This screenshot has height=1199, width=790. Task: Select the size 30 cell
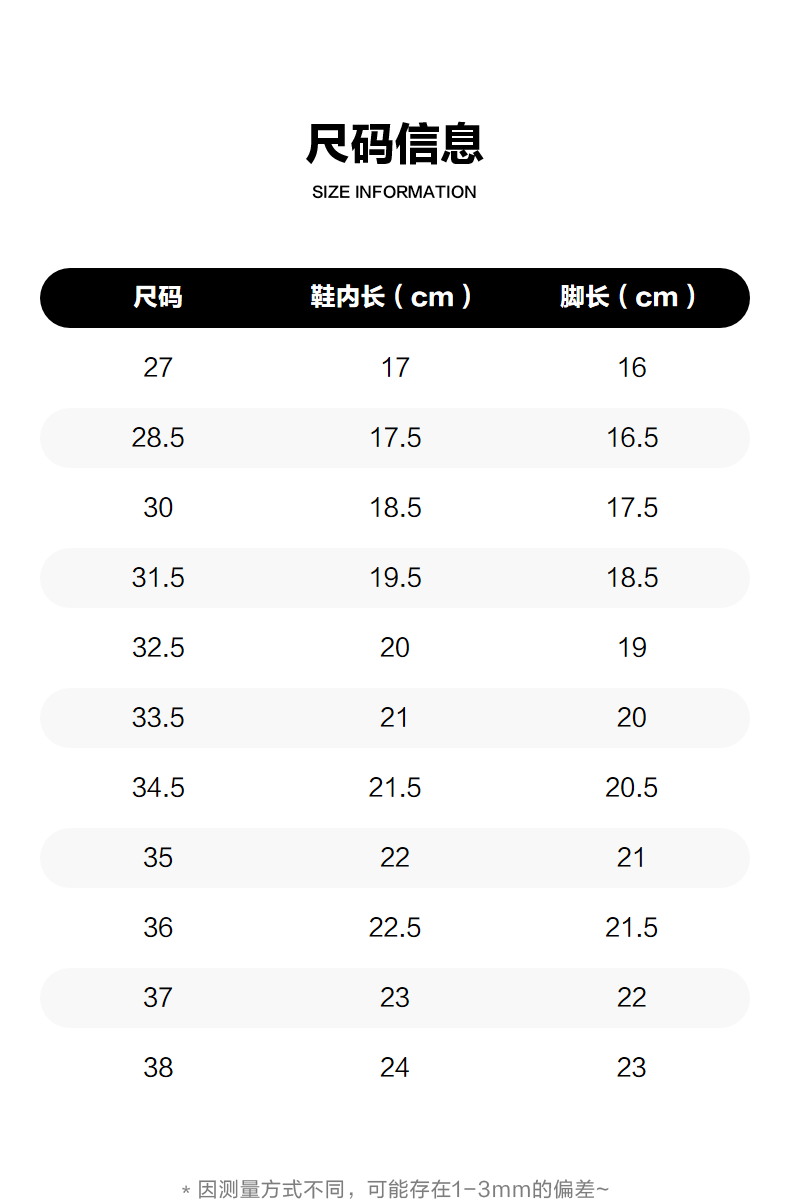(158, 508)
